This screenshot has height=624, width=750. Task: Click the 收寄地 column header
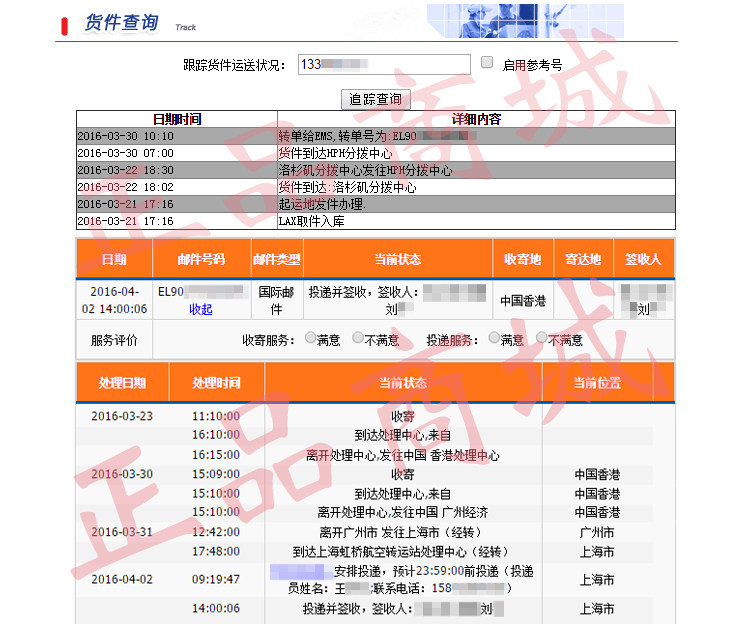point(523,259)
